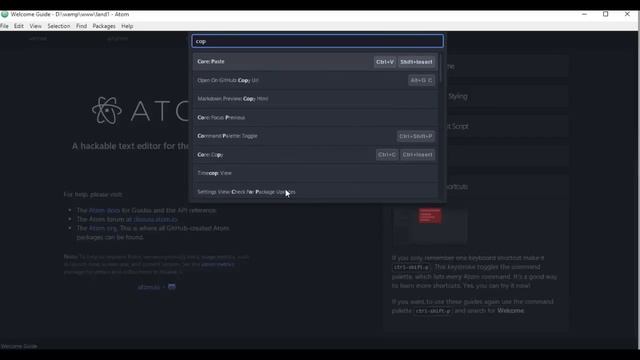Select the 'Core: Copy' command
640x360 pixels.
[x=315, y=155]
